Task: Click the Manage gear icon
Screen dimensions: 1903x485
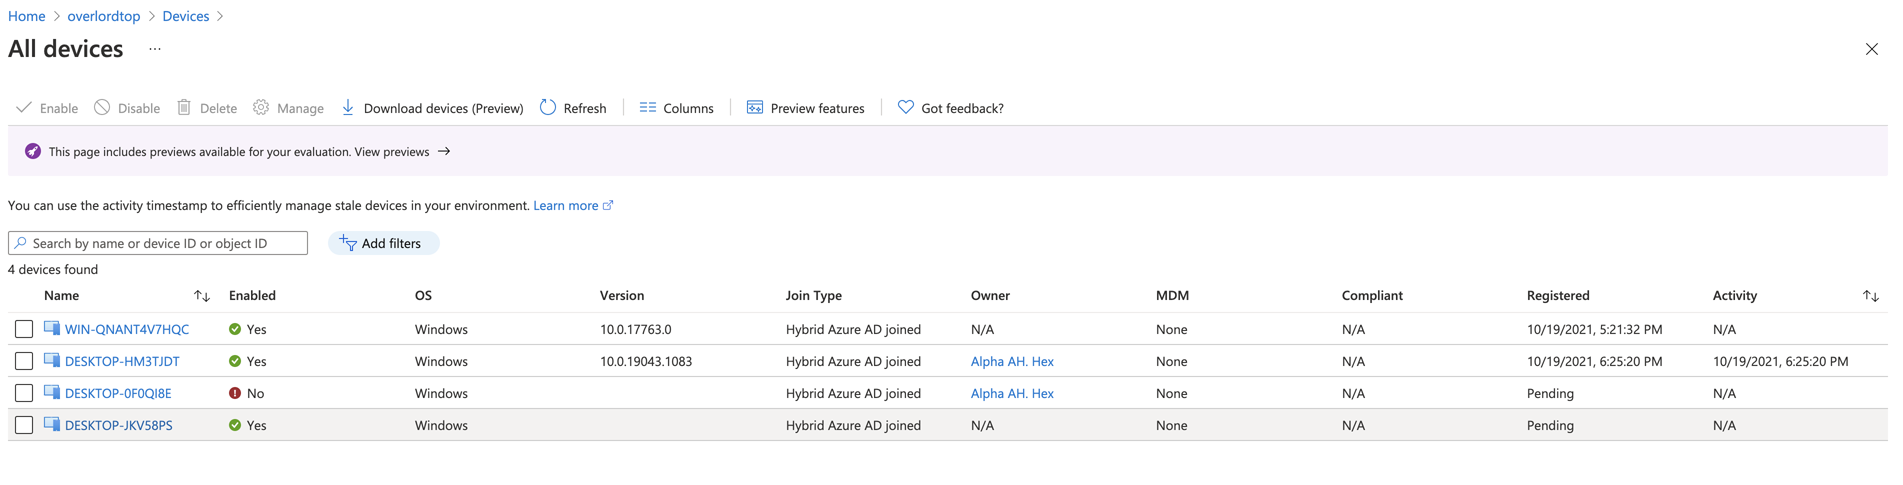Action: point(261,107)
